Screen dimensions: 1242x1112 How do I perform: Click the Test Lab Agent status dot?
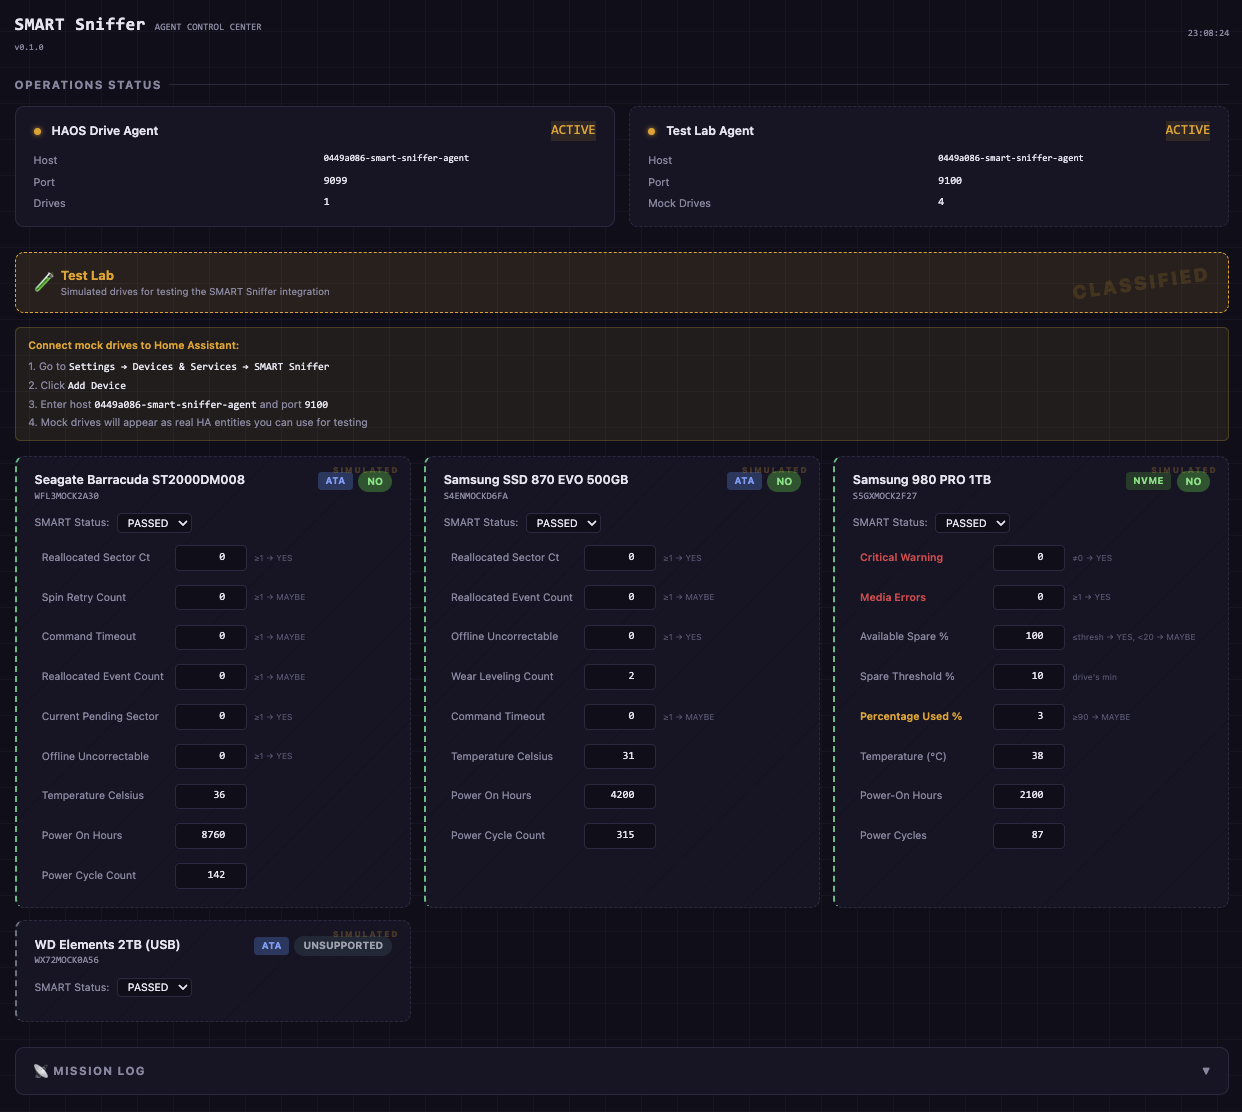(652, 131)
